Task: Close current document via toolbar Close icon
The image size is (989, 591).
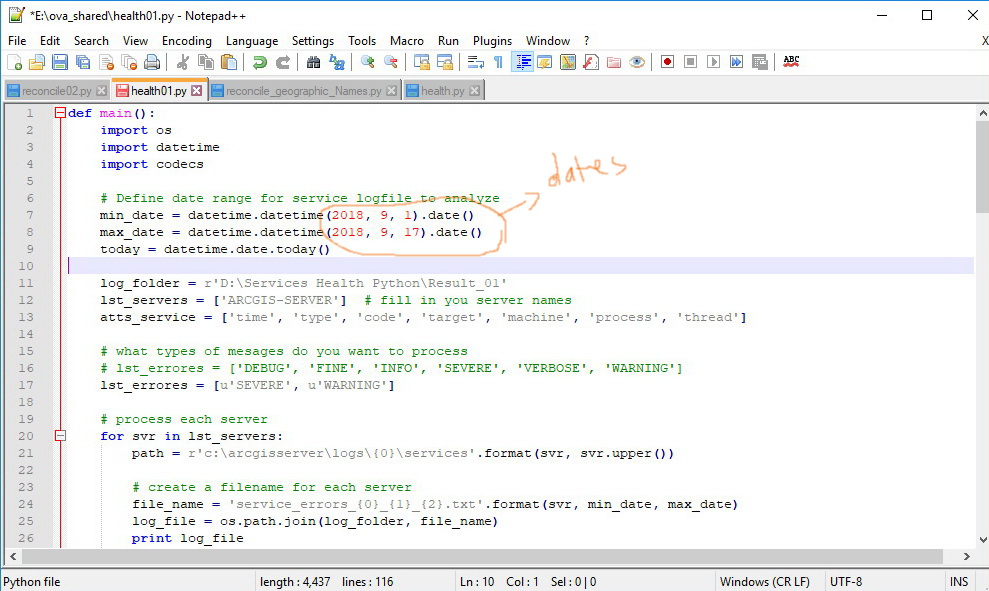Action: 107,62
